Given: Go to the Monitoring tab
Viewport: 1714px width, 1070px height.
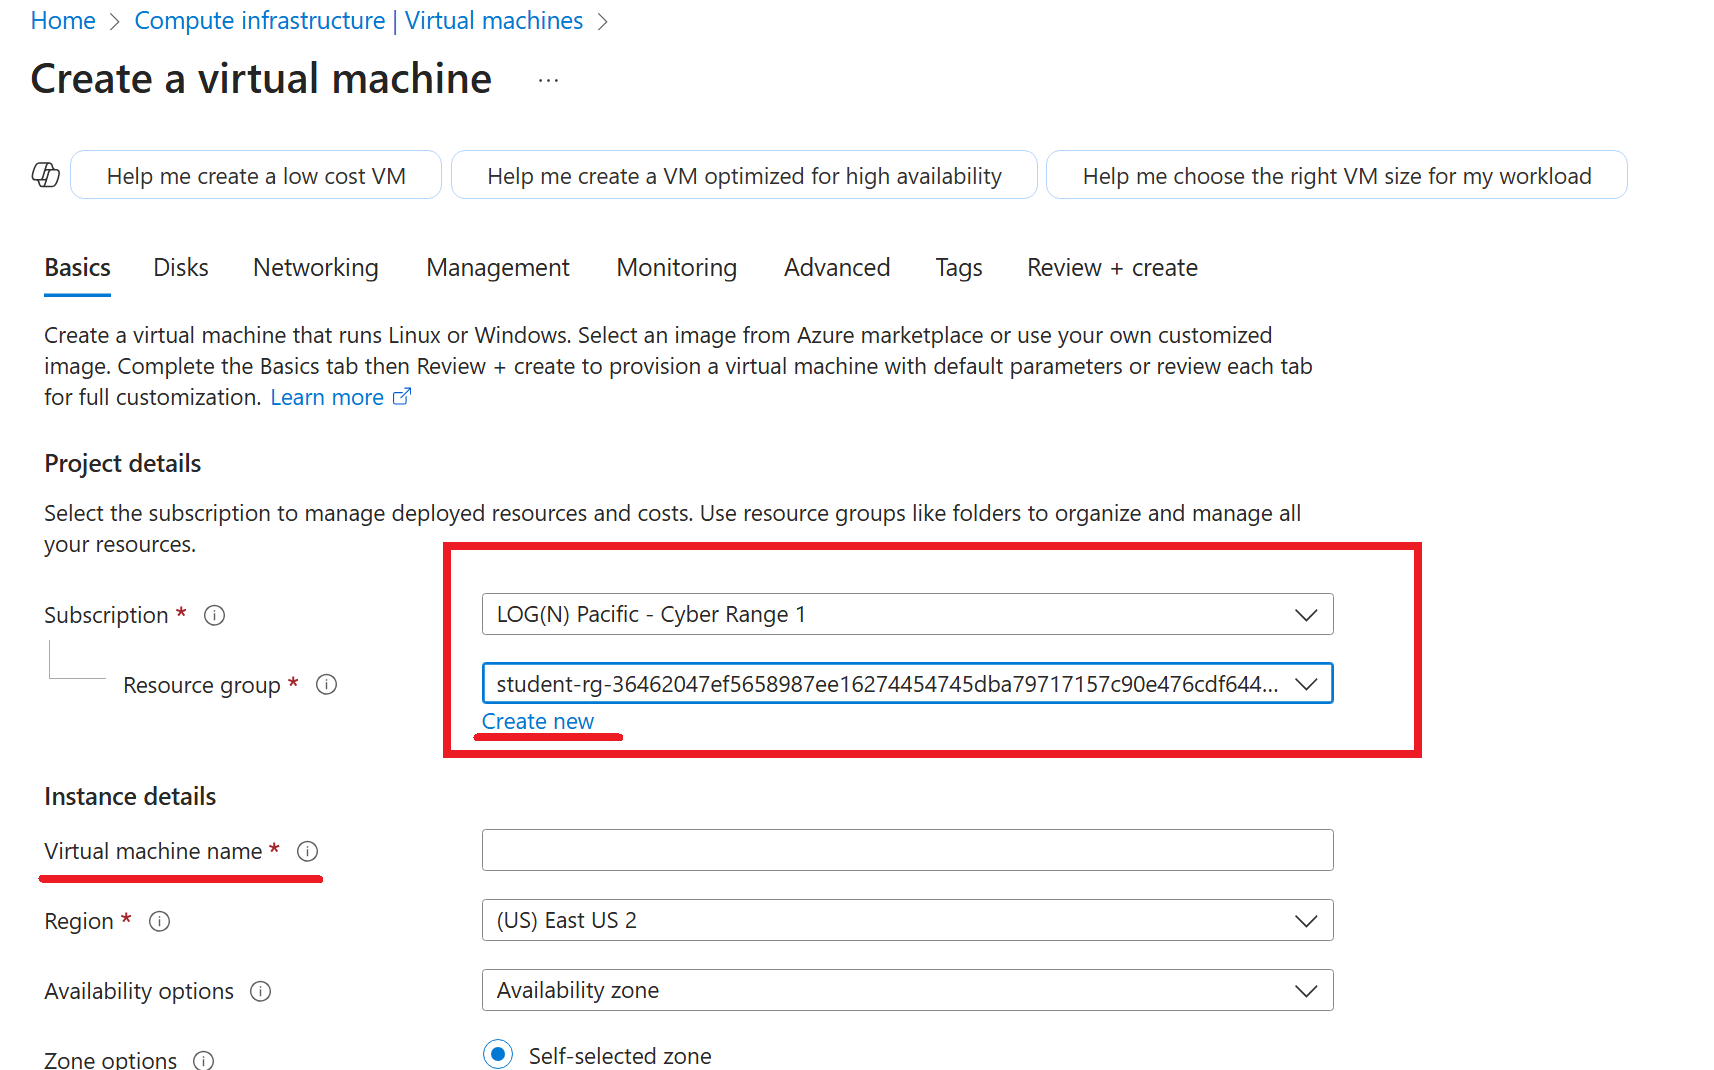Looking at the screenshot, I should click(677, 268).
